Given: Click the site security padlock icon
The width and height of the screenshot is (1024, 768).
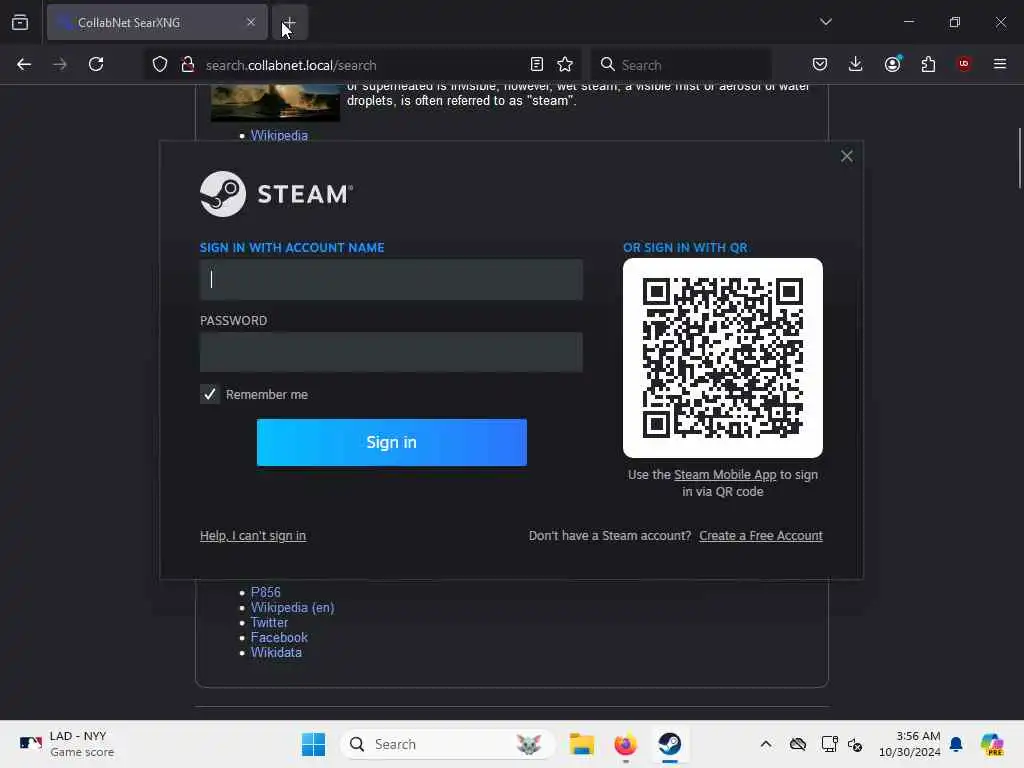Looking at the screenshot, I should tap(188, 64).
